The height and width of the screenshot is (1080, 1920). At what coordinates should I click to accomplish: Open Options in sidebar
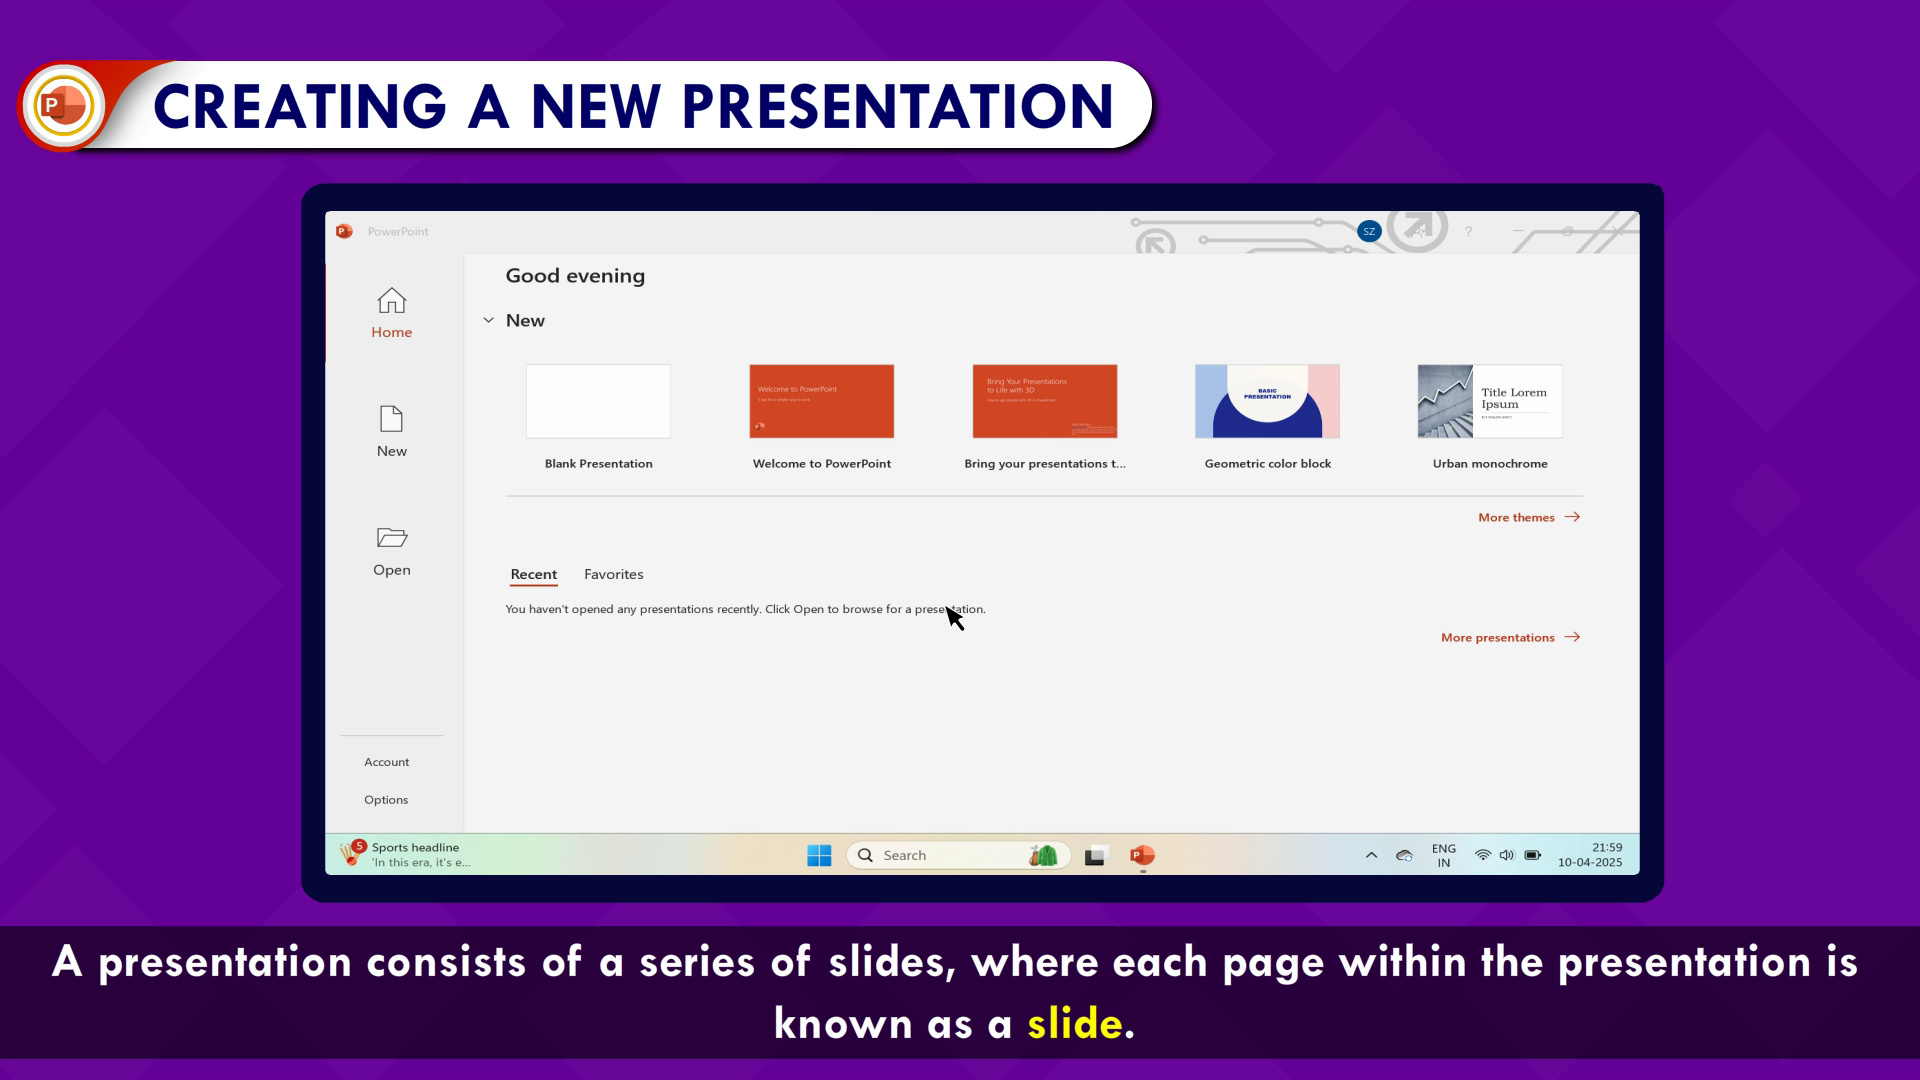click(x=386, y=800)
